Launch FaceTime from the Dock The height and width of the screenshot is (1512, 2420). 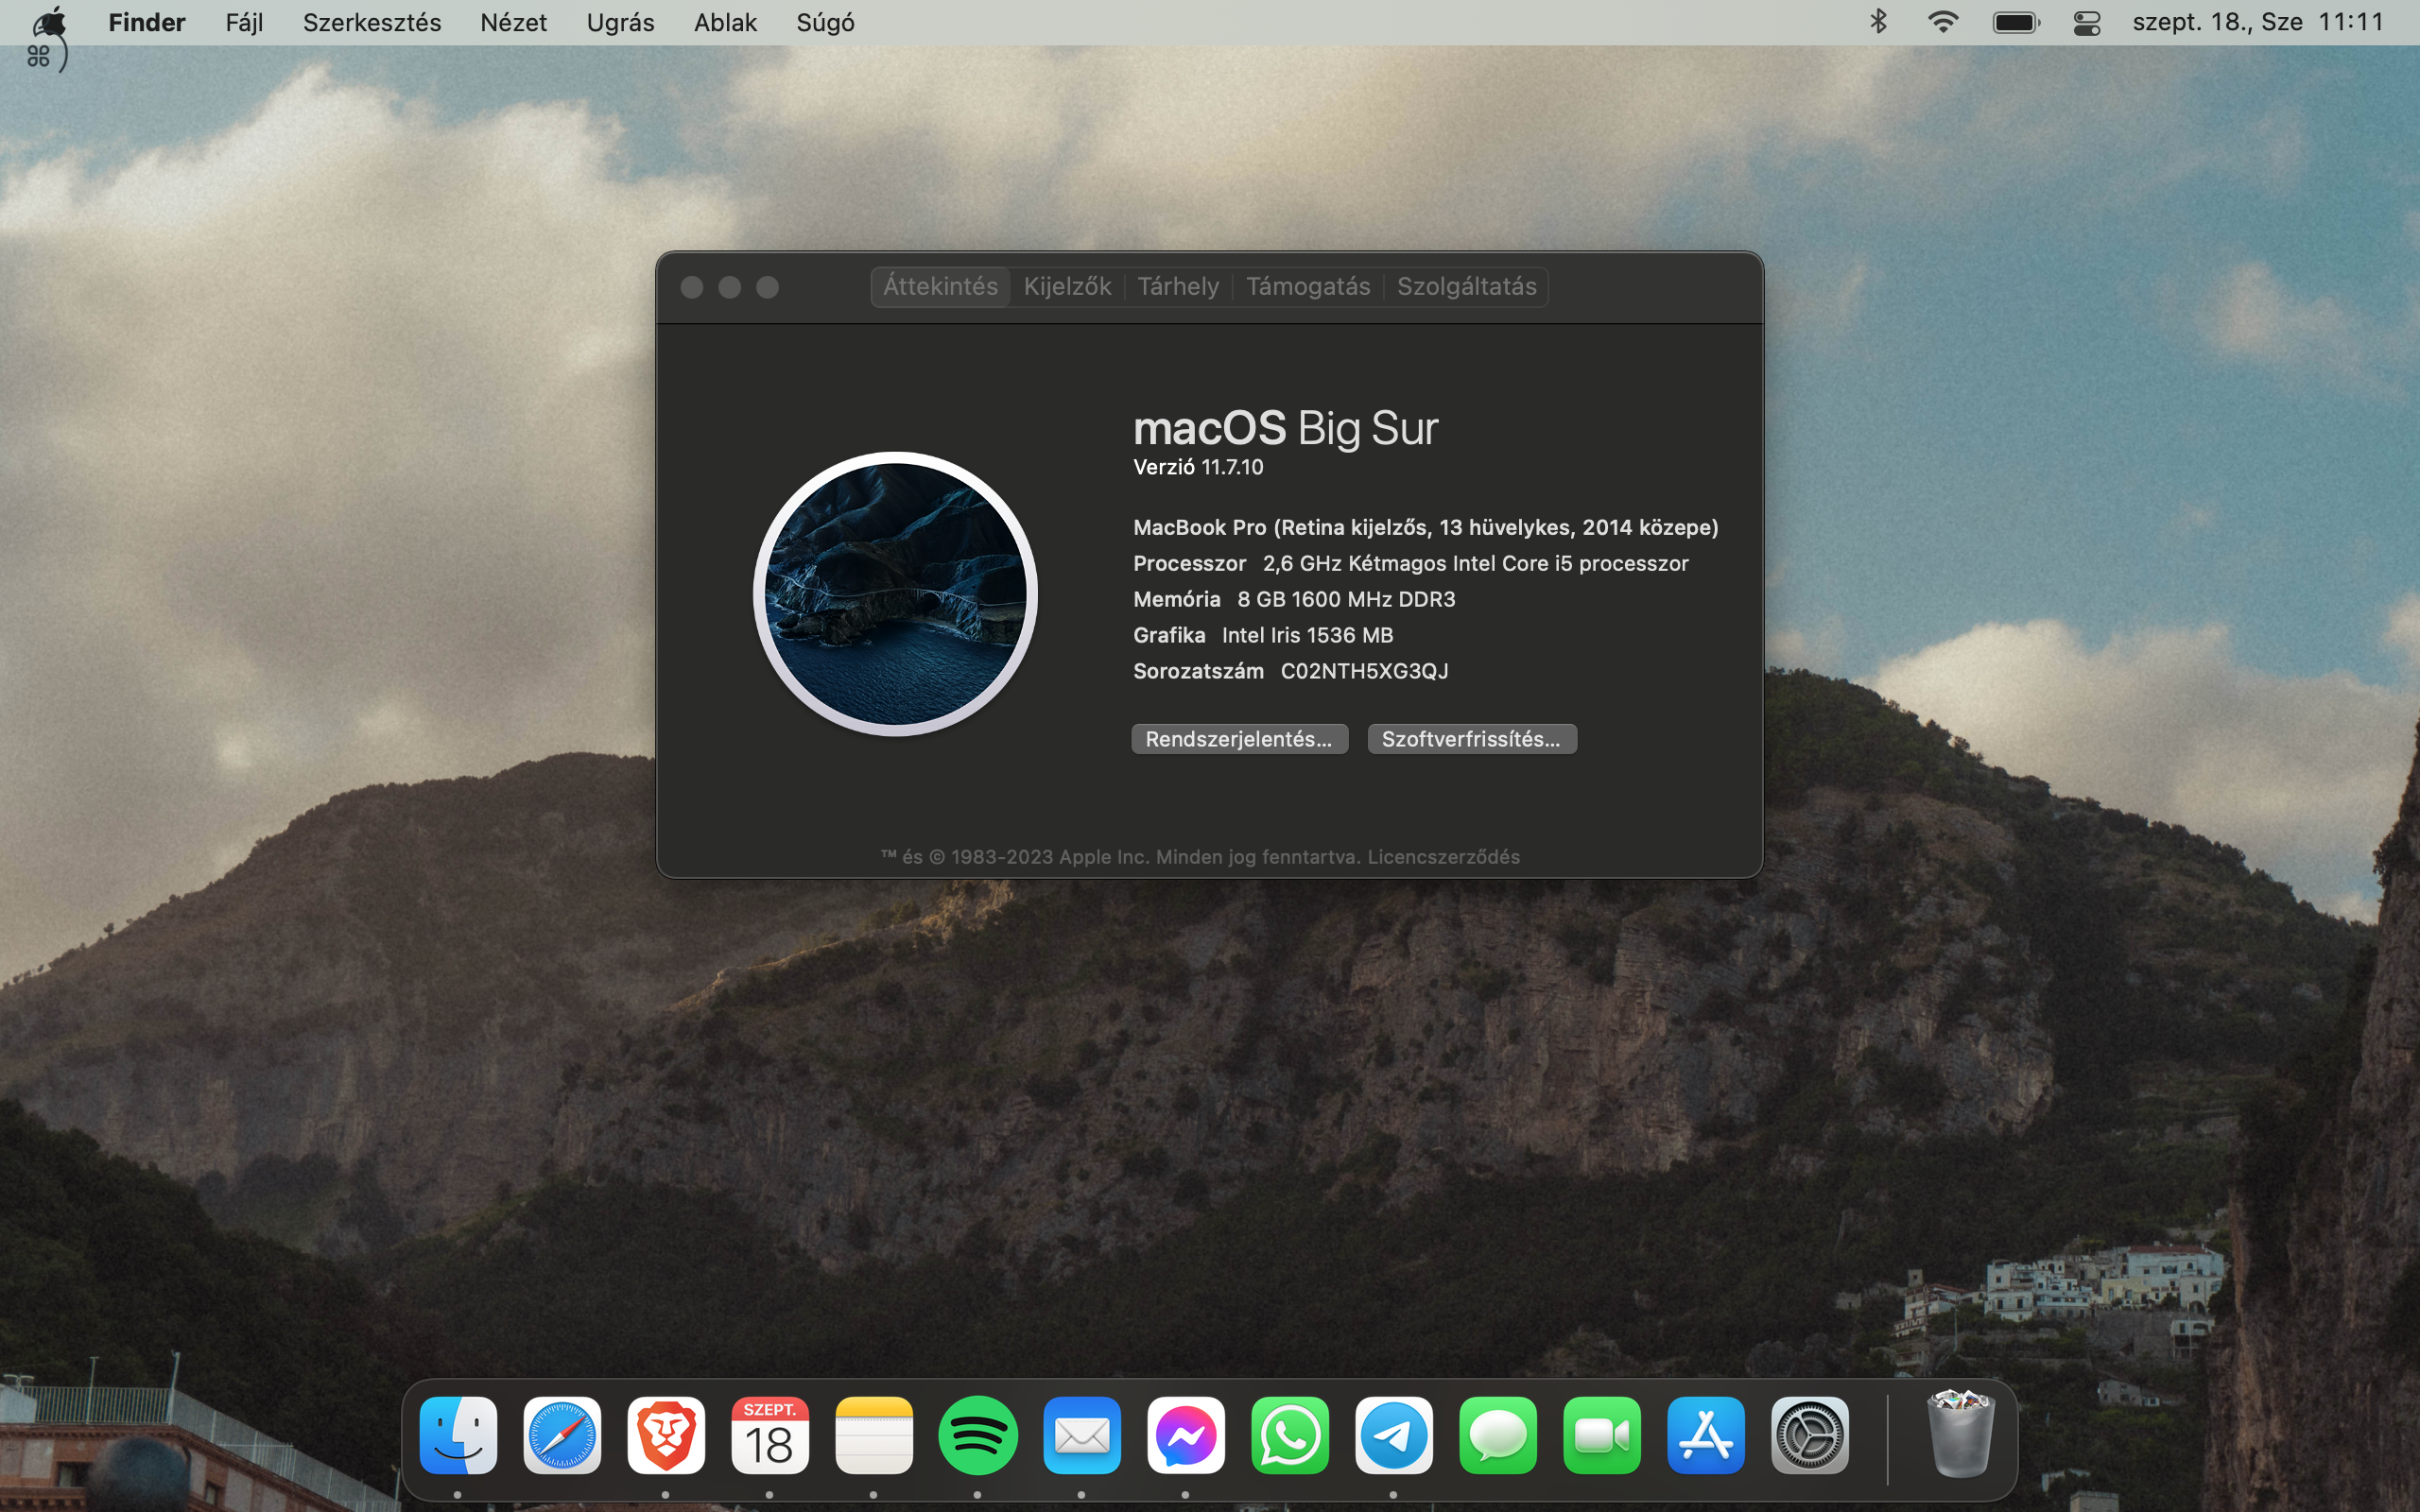[x=1602, y=1435]
